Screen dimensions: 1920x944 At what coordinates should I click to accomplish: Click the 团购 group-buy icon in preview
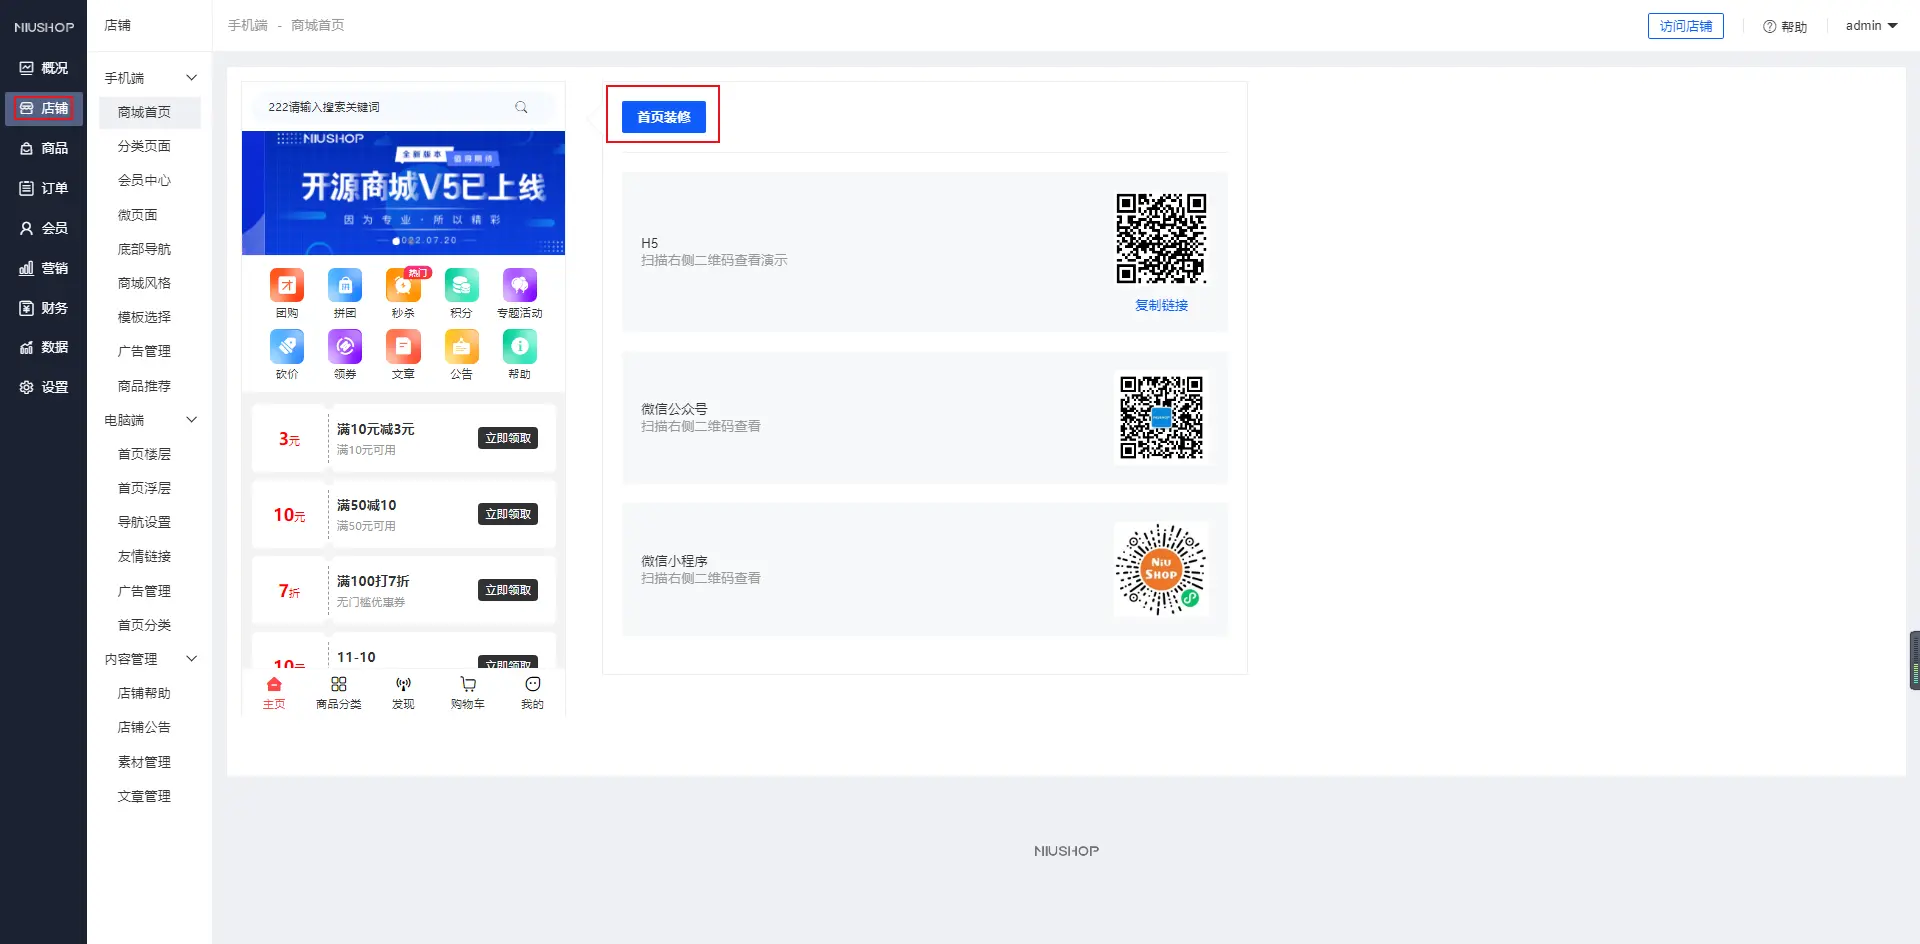[287, 286]
